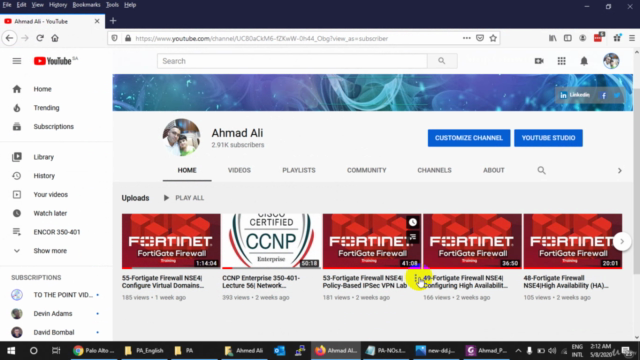The height and width of the screenshot is (360, 640).
Task: Open the Firefox Bookmarks menu
Action: click(86, 5)
